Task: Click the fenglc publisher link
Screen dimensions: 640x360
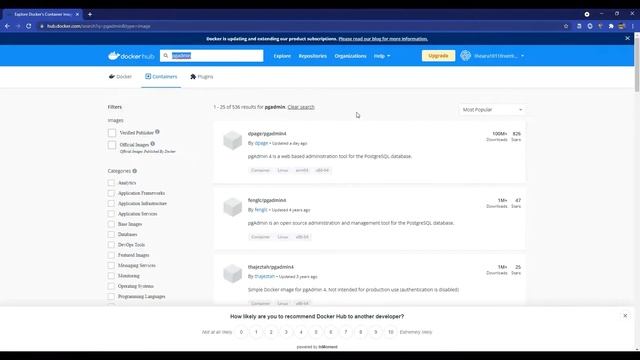Action: pyautogui.click(x=261, y=210)
